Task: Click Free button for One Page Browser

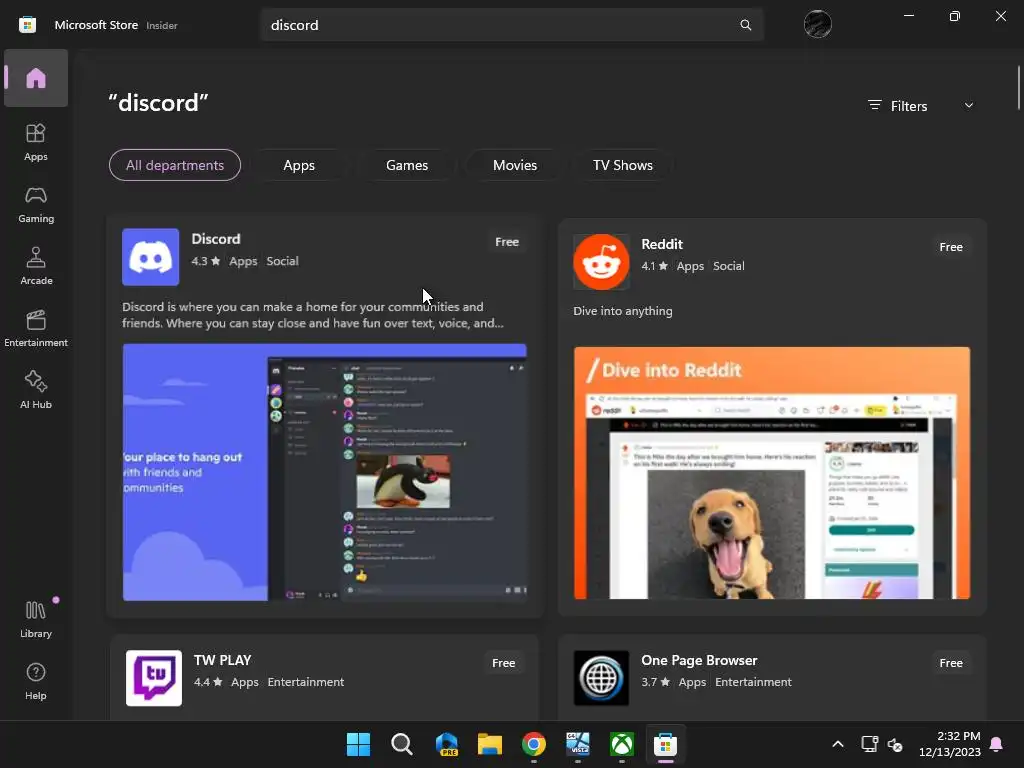Action: pyautogui.click(x=951, y=663)
